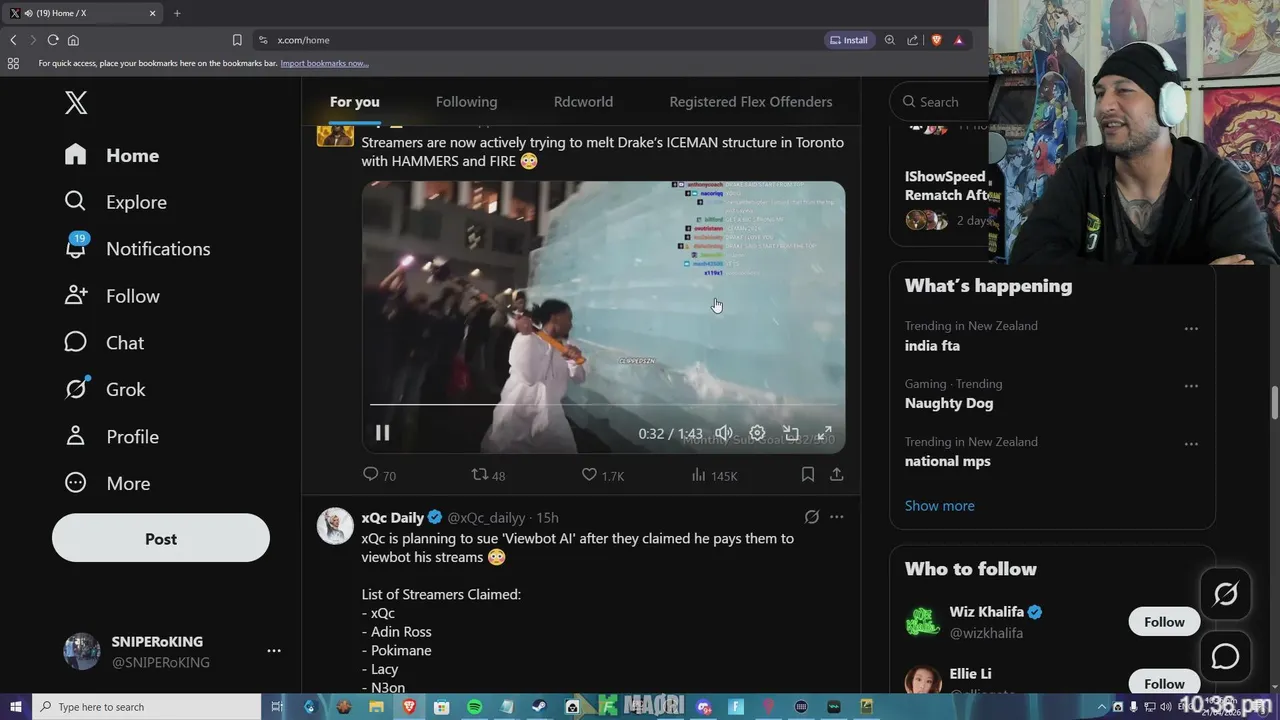Viewport: 1280px width, 720px height.
Task: Expand the video to fullscreen
Action: [825, 433]
